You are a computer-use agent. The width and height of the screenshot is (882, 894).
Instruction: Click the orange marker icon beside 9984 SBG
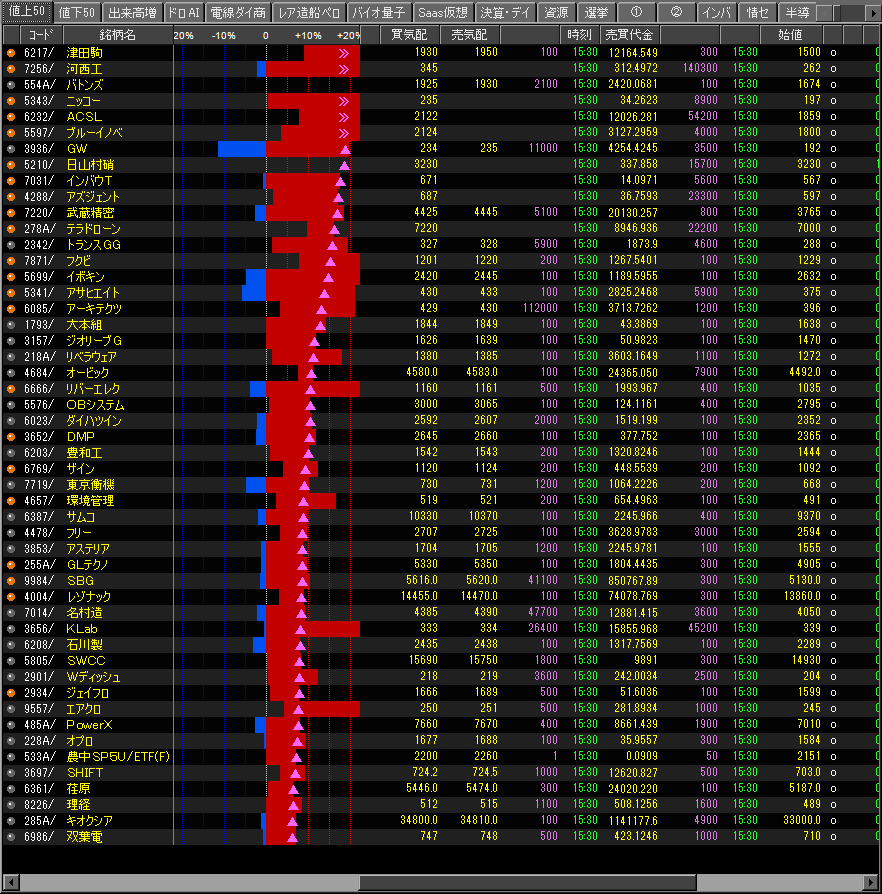(x=11, y=580)
